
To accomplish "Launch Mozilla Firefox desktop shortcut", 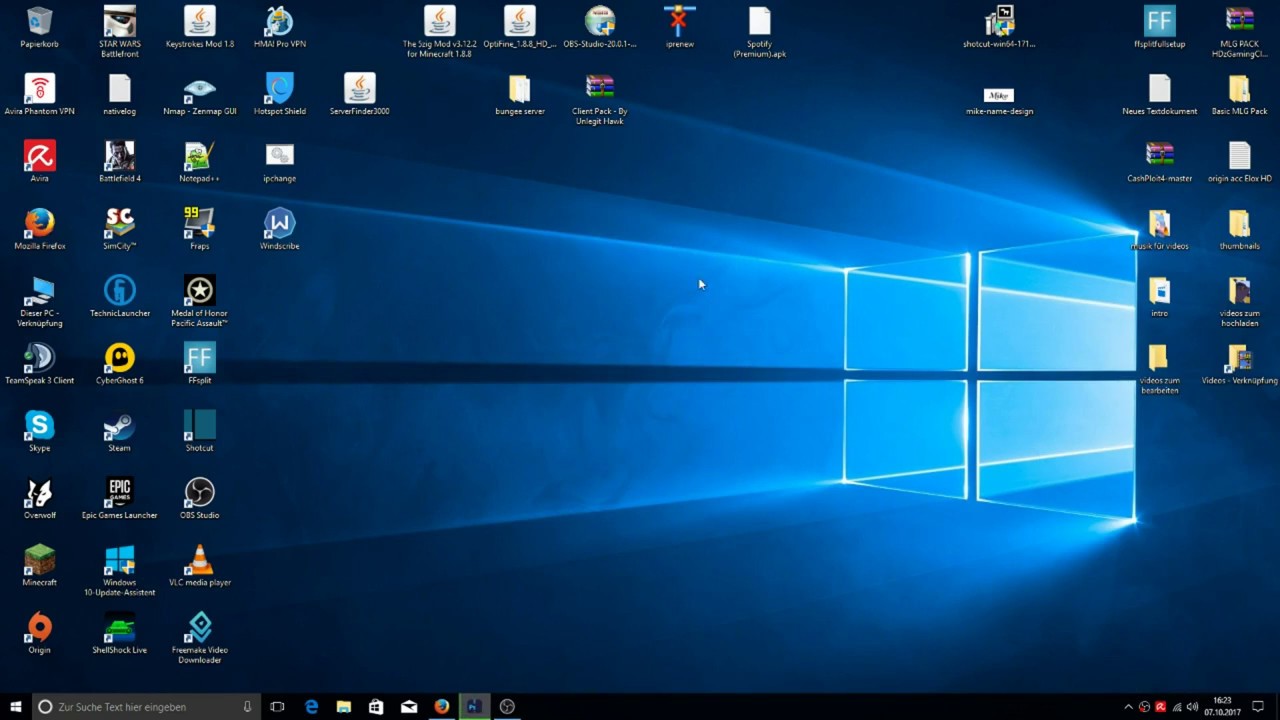I will tap(40, 223).
